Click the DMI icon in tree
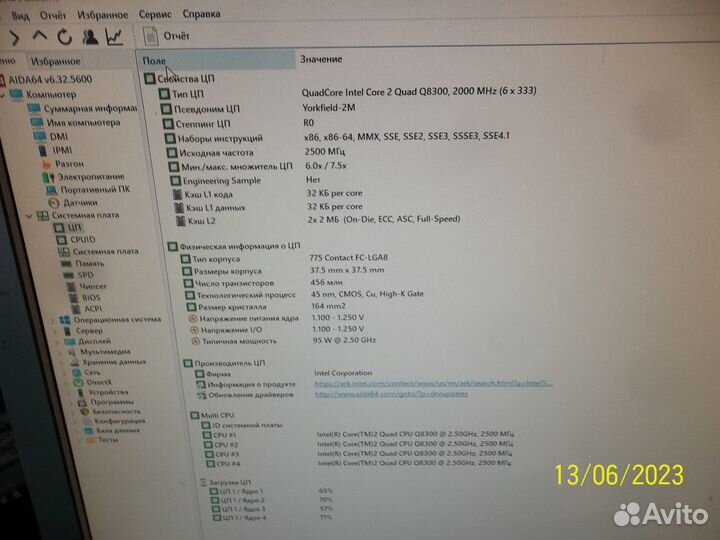Image resolution: width=720 pixels, height=540 pixels. (40, 136)
